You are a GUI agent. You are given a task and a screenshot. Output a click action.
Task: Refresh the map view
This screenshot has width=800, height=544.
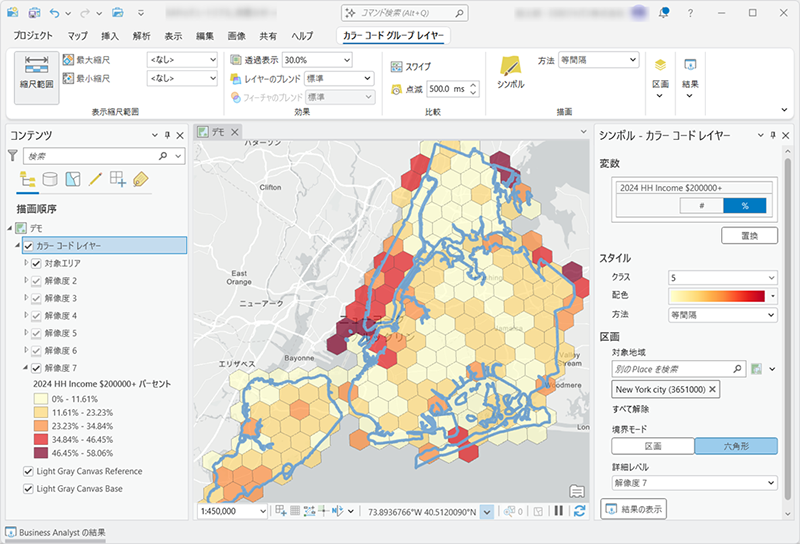[x=579, y=511]
